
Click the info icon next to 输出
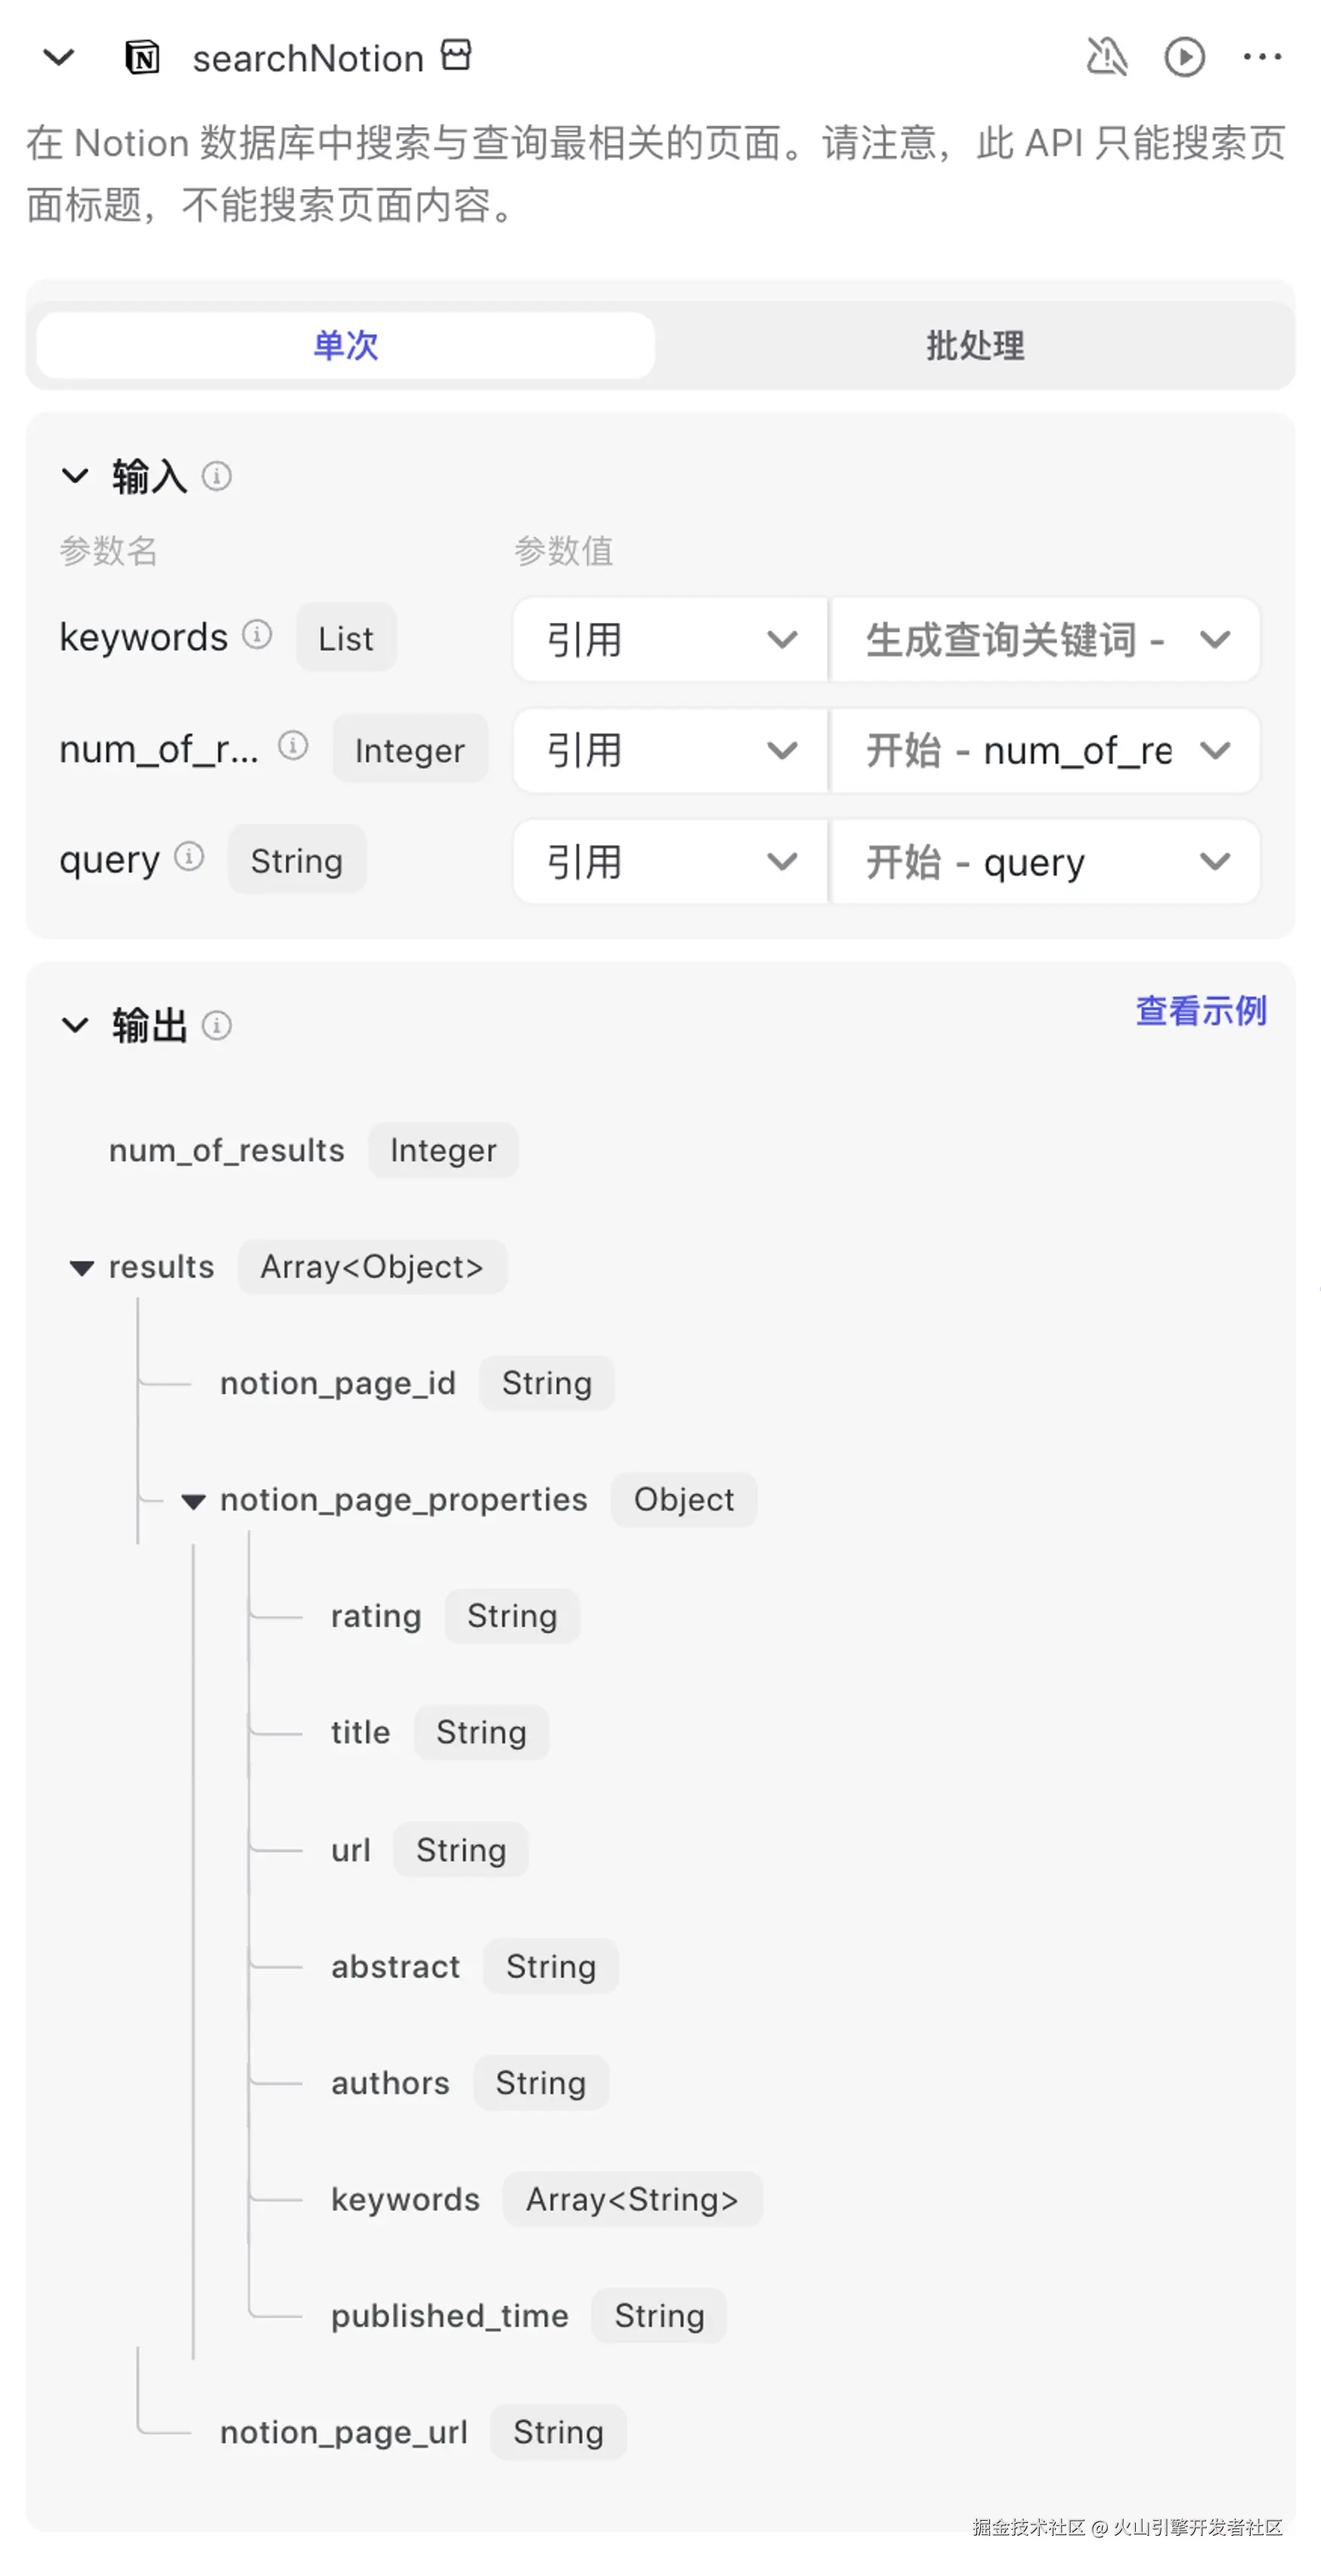[x=217, y=1025]
